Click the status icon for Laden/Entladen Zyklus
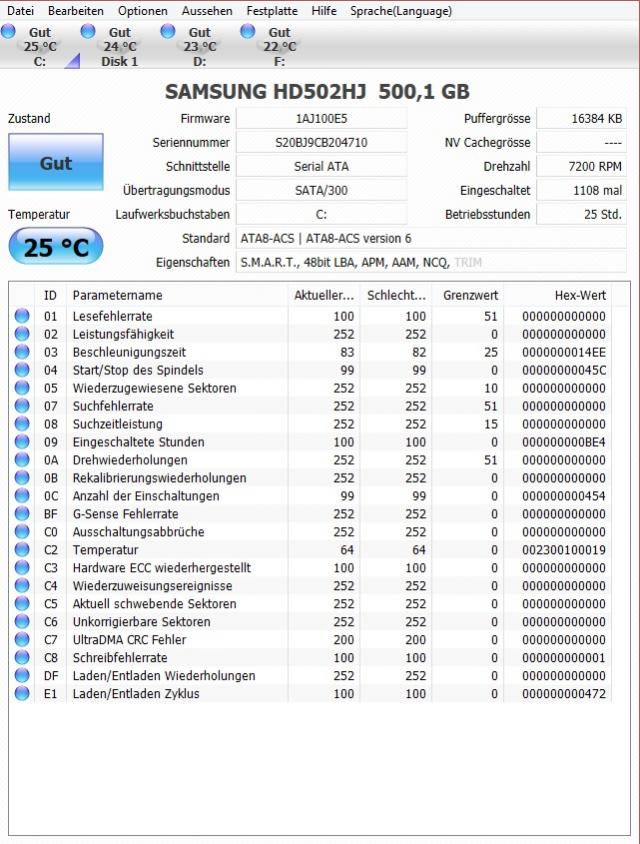Image resolution: width=640 pixels, height=844 pixels. pyautogui.click(x=22, y=693)
